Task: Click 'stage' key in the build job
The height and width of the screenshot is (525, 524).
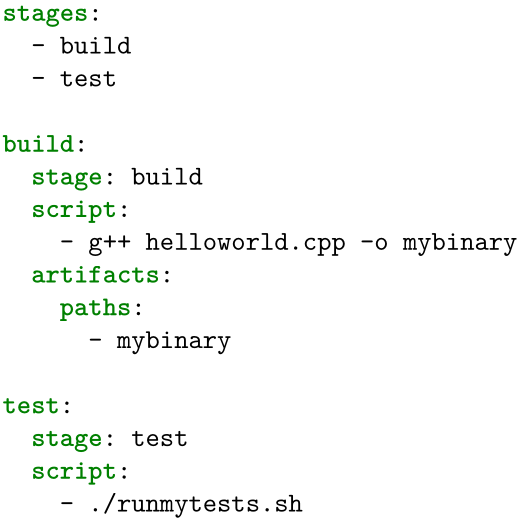Action: pos(67,179)
